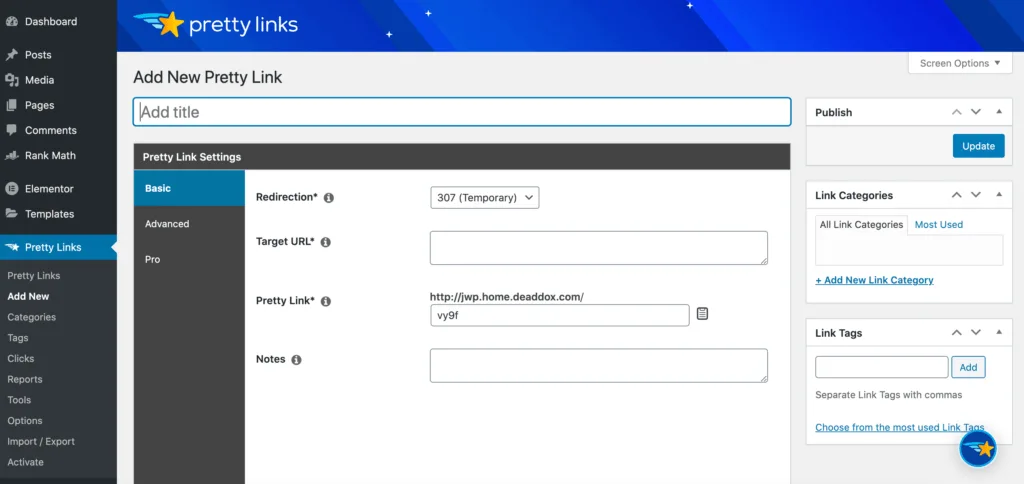Click the Pretty Links logo in header
Image resolution: width=1024 pixels, height=484 pixels.
click(215, 24)
